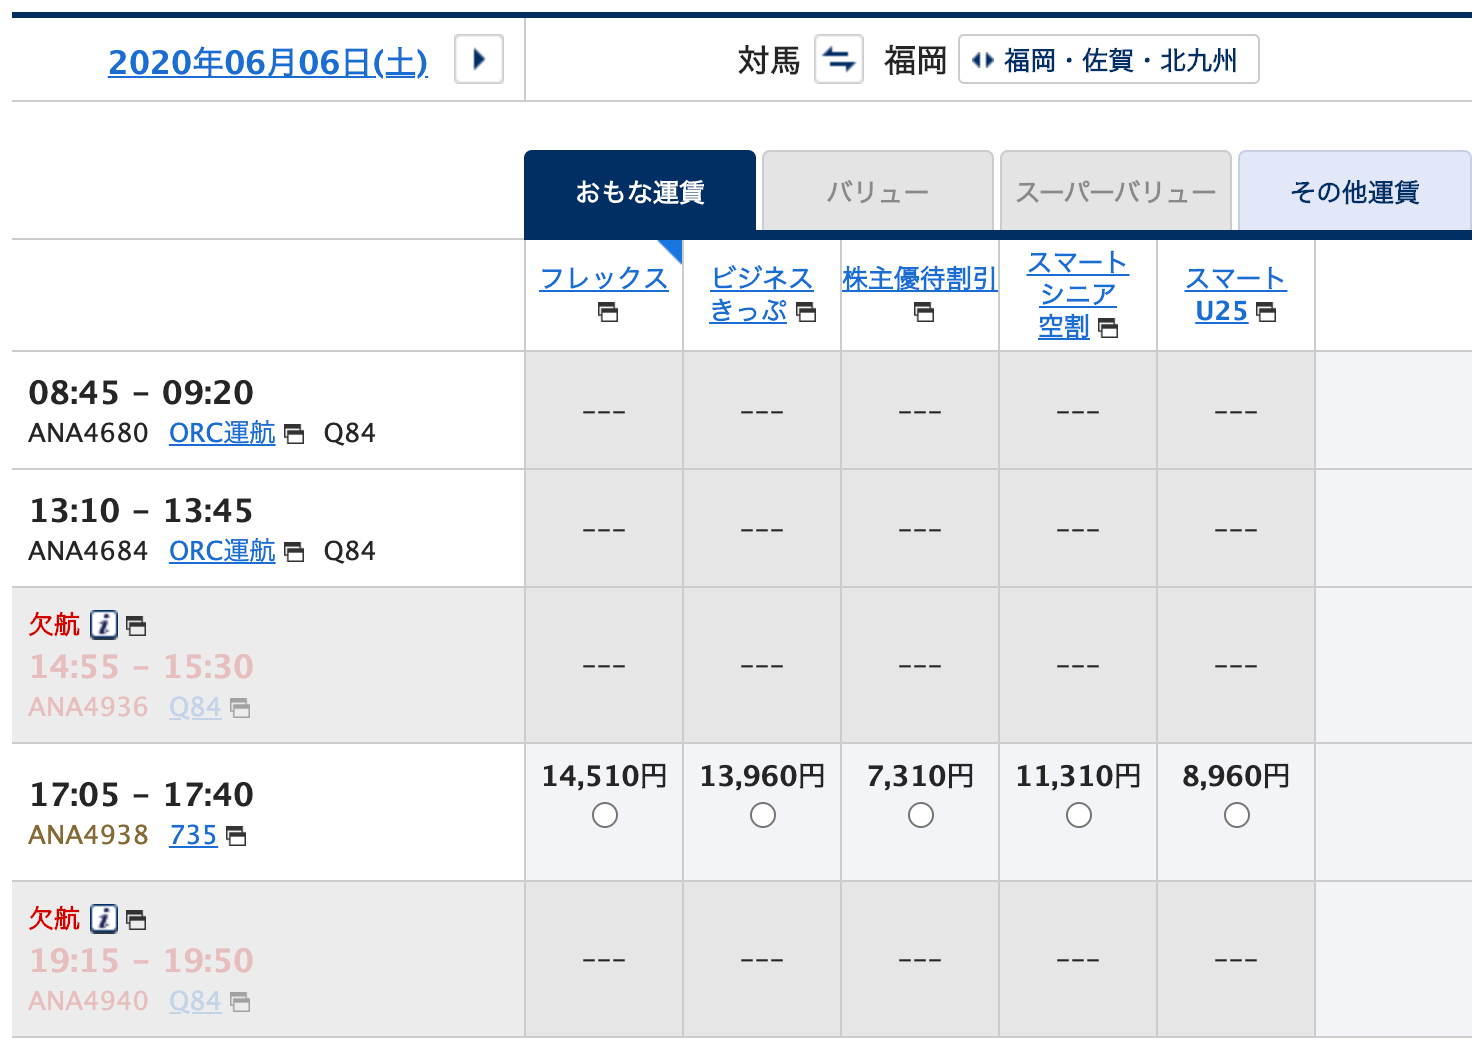Open 福岡・佐賀・北九州 airport selector
This screenshot has height=1050, width=1484.
click(1108, 60)
